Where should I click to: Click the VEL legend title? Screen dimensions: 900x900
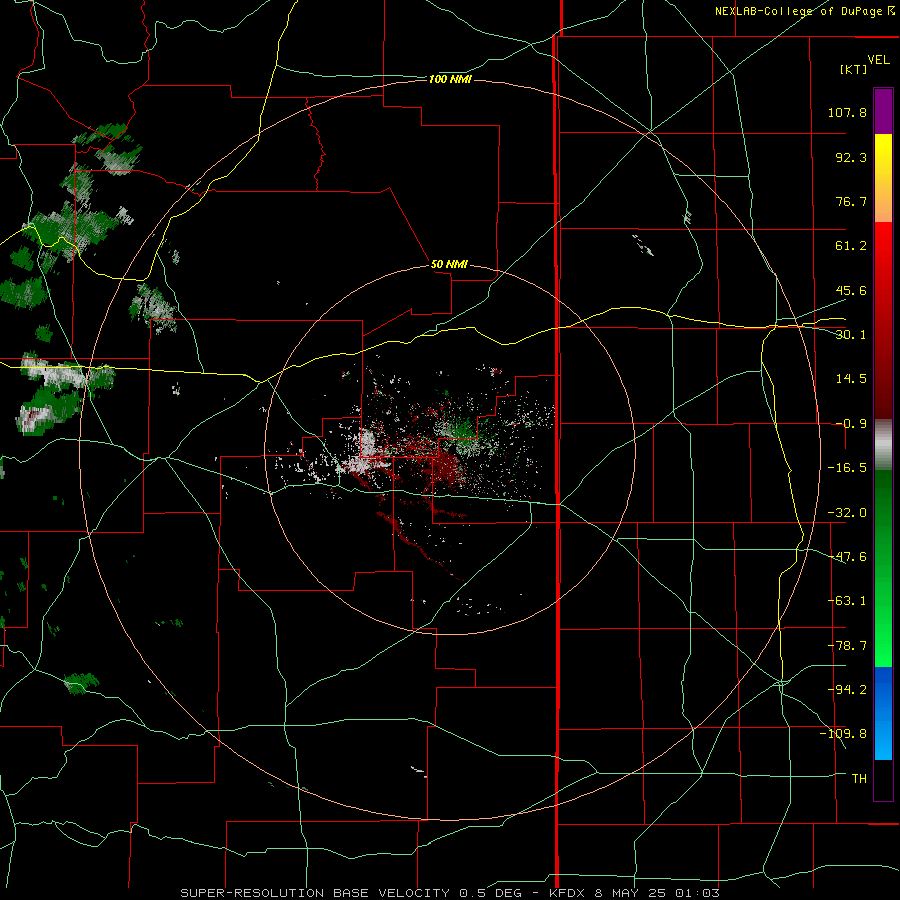(878, 59)
